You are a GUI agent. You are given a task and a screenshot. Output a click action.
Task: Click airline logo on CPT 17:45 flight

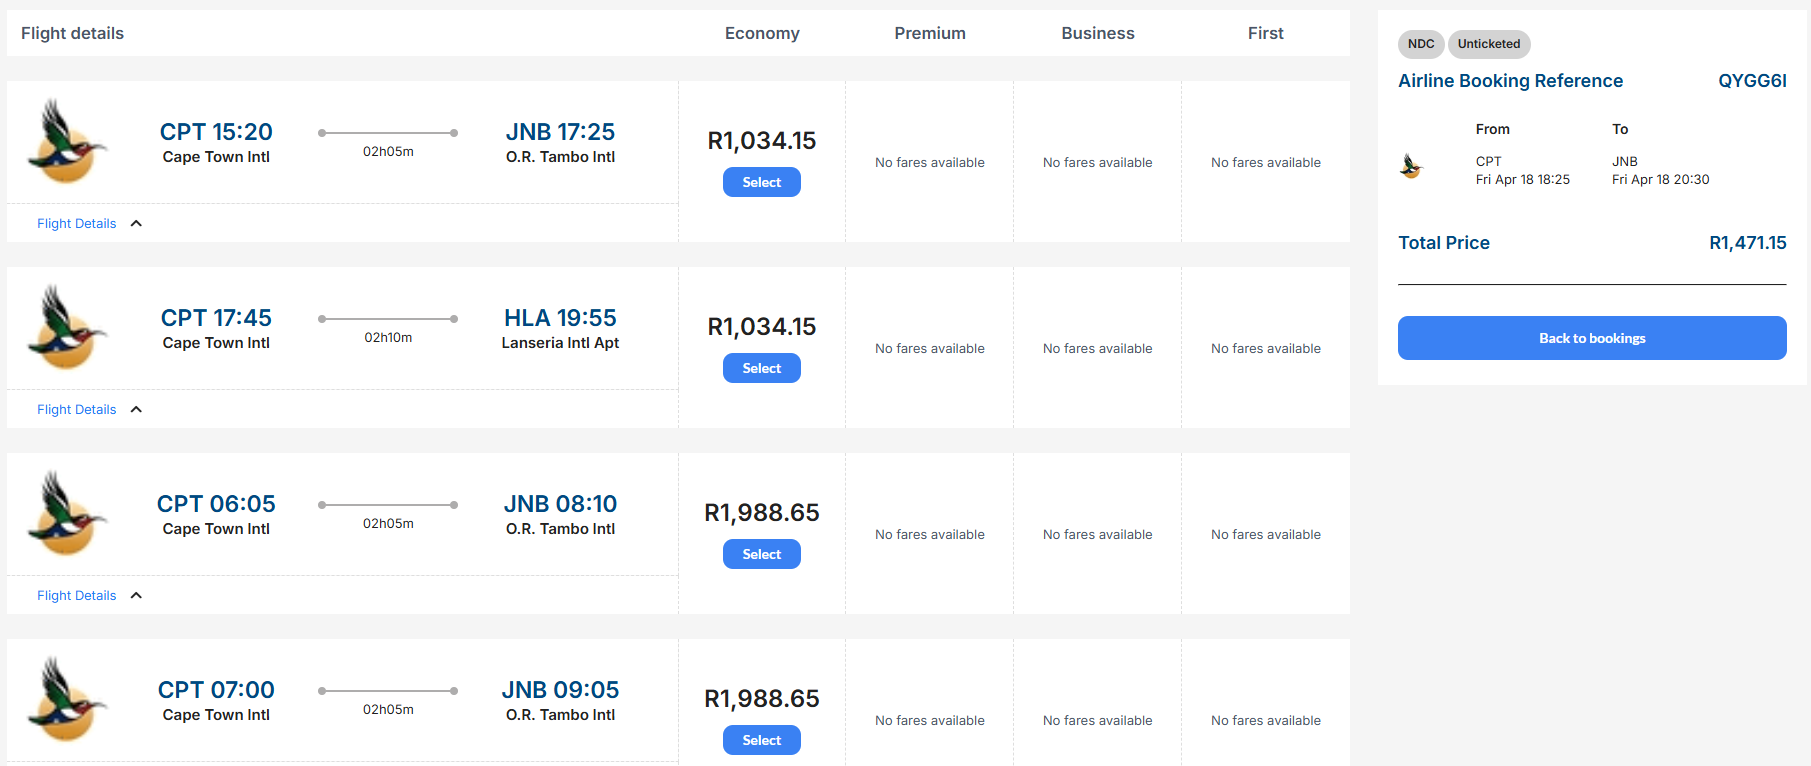tap(66, 328)
